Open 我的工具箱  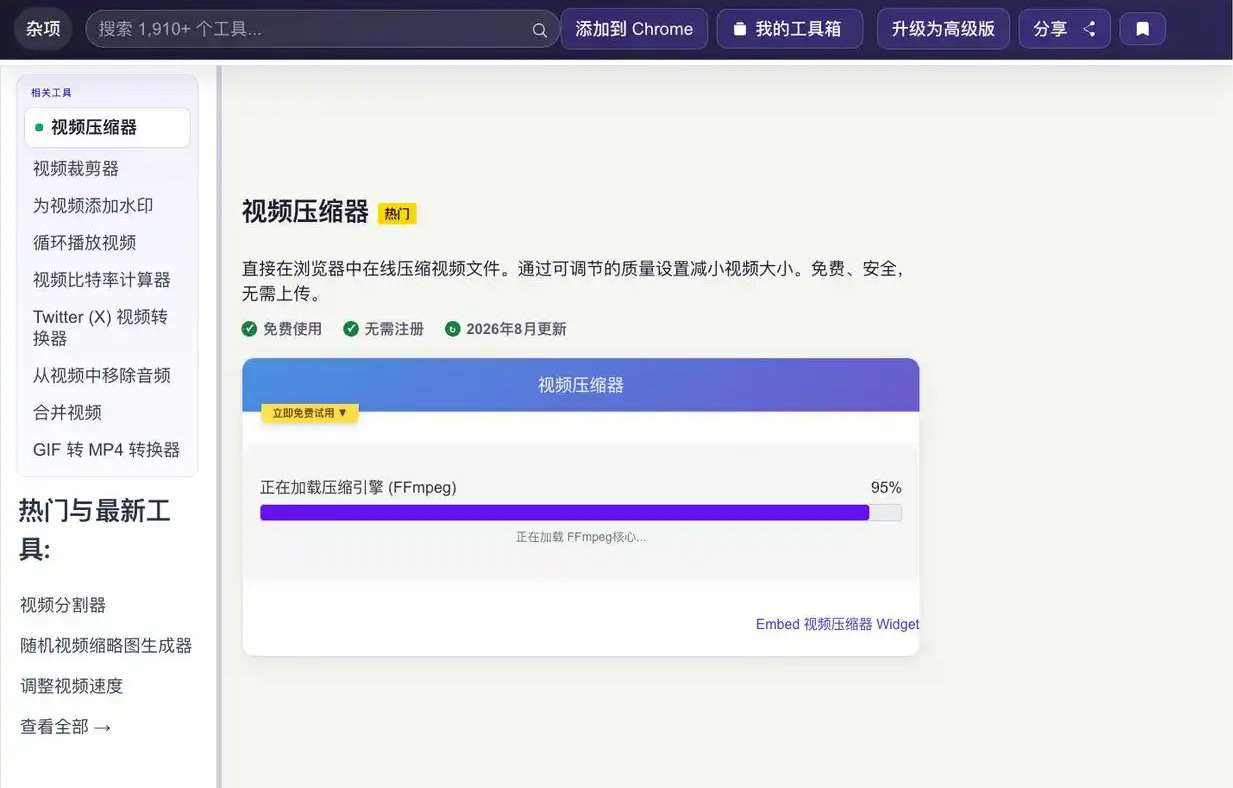[789, 29]
